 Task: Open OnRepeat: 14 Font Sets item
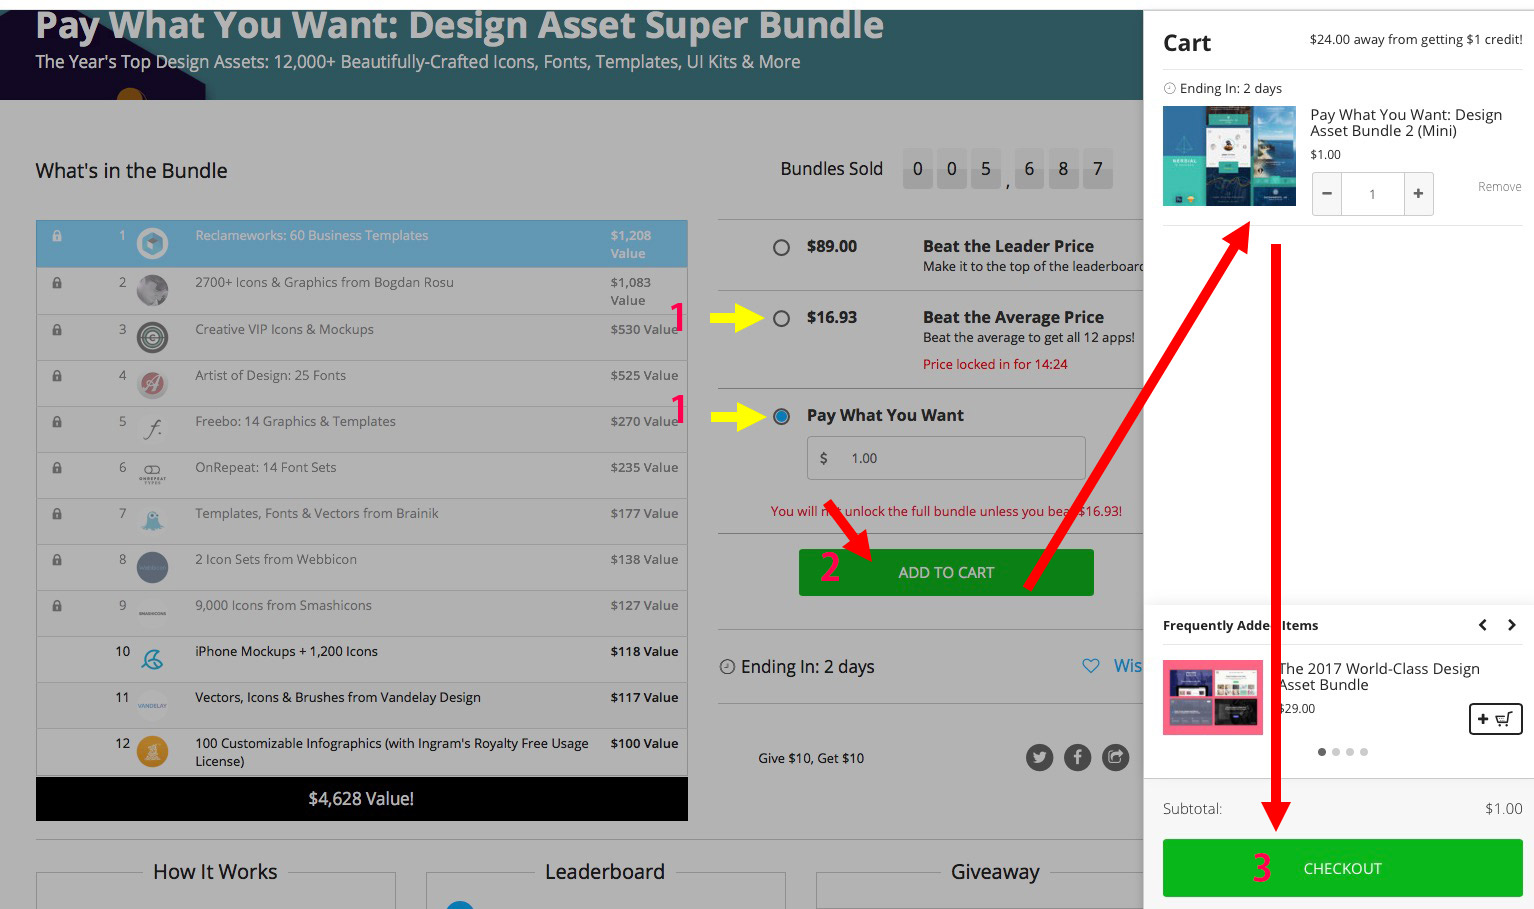[265, 468]
